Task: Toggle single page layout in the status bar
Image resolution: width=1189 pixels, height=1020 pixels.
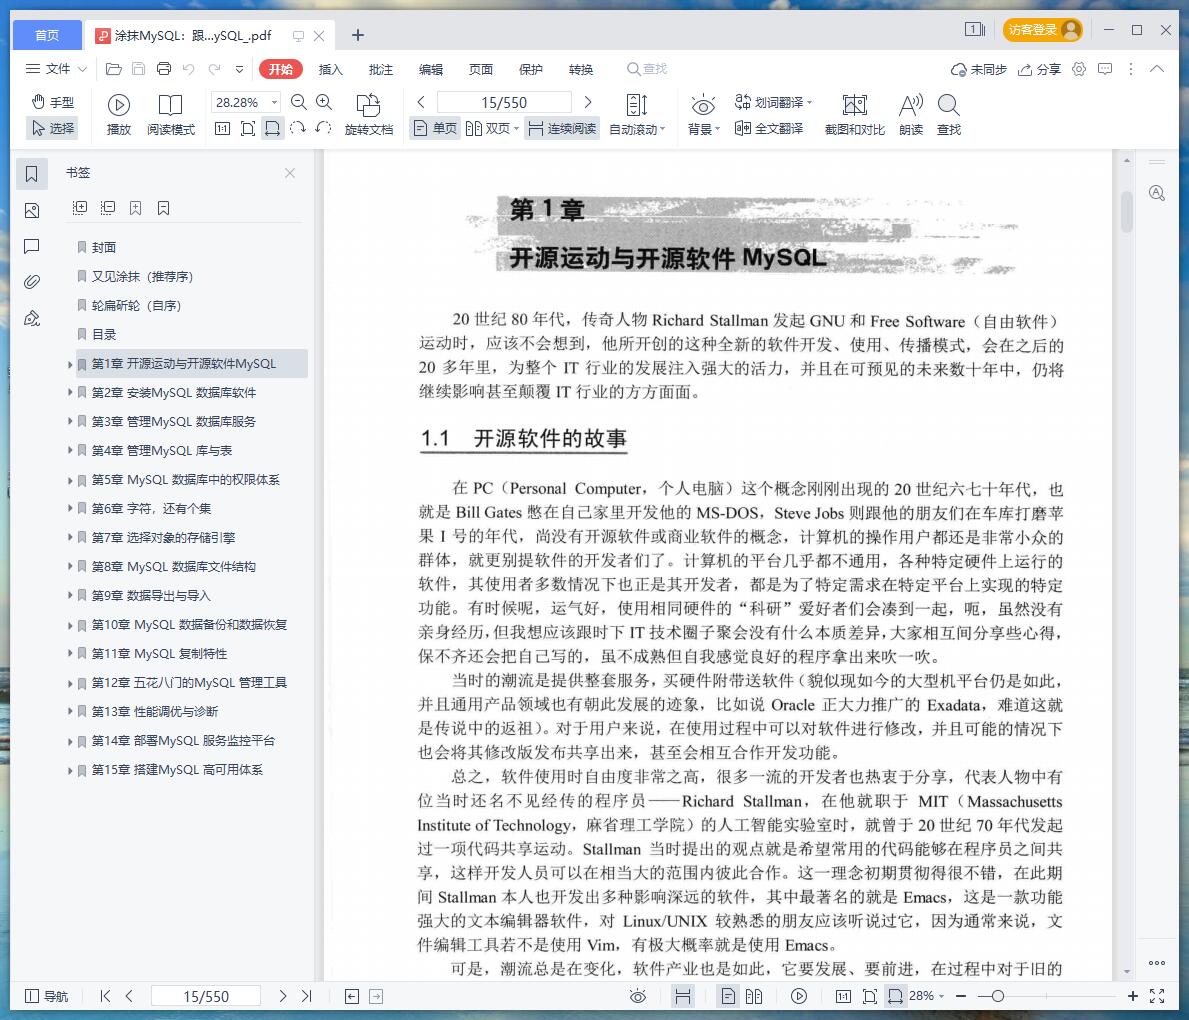Action: tap(728, 996)
